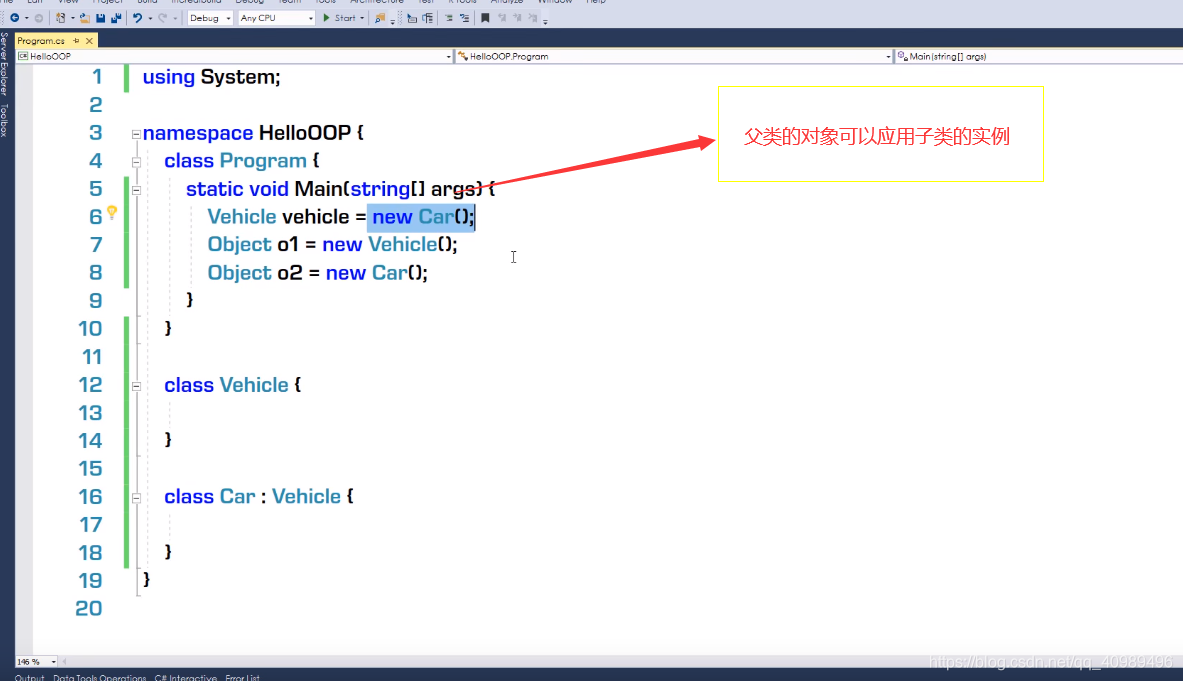Open the Navigate Backward history dropdown
Image resolution: width=1183 pixels, height=681 pixels.
[26, 18]
